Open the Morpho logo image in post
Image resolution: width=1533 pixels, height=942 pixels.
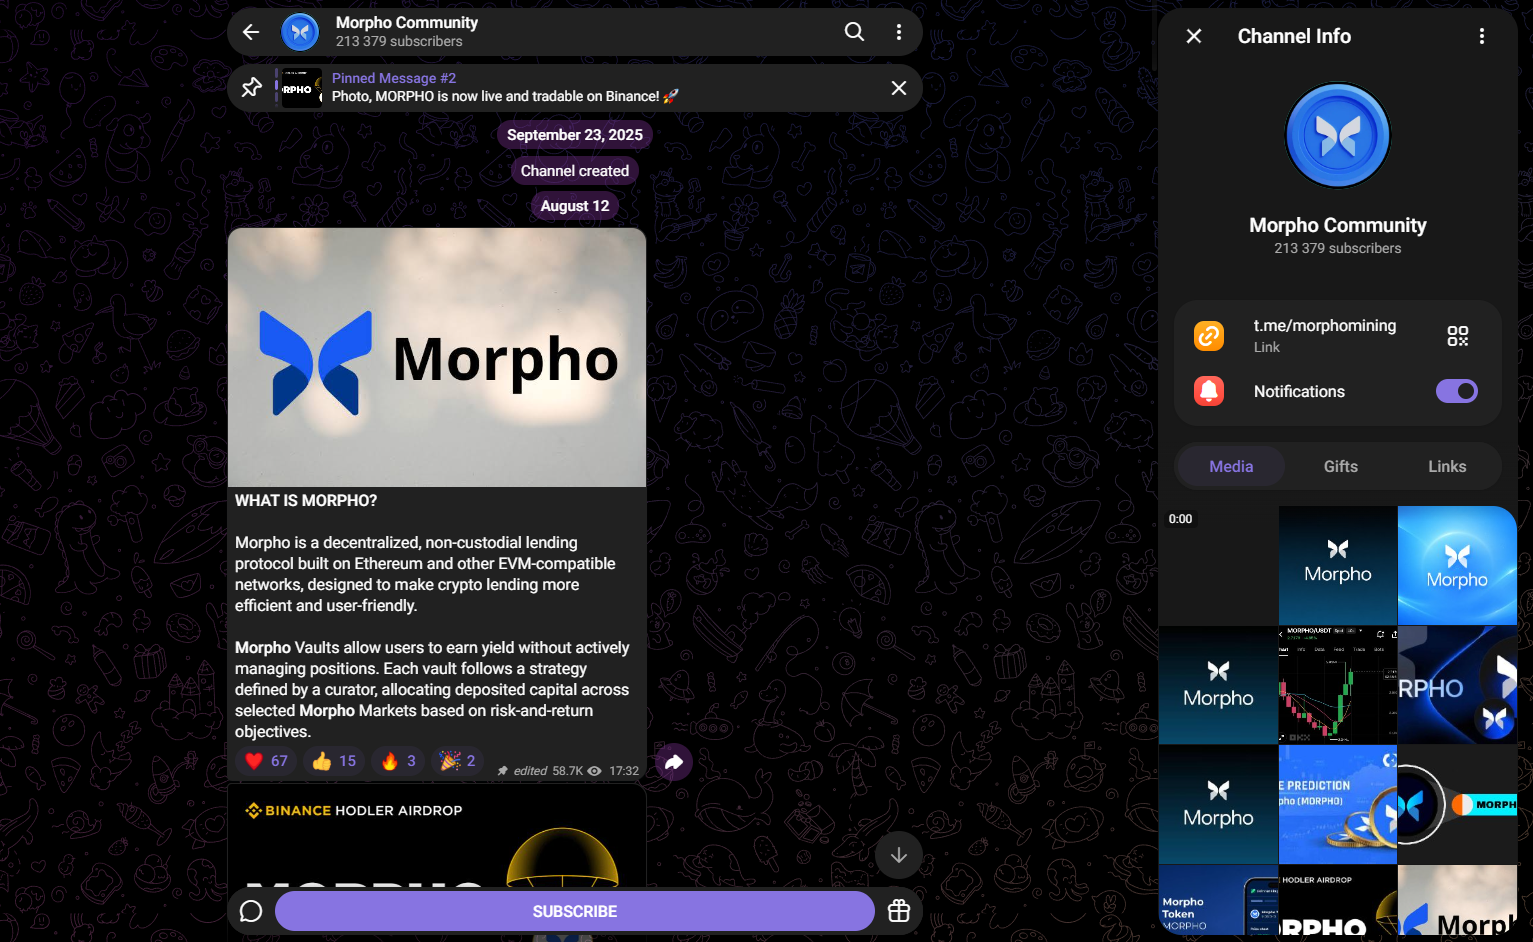[437, 358]
